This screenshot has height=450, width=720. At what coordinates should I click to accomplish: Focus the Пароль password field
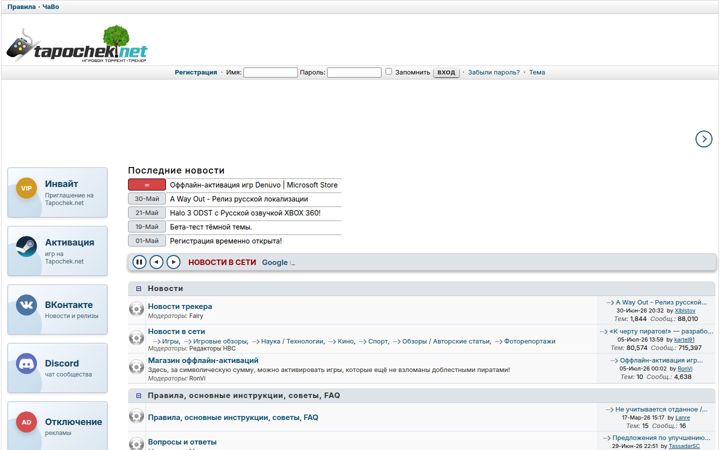coord(354,72)
